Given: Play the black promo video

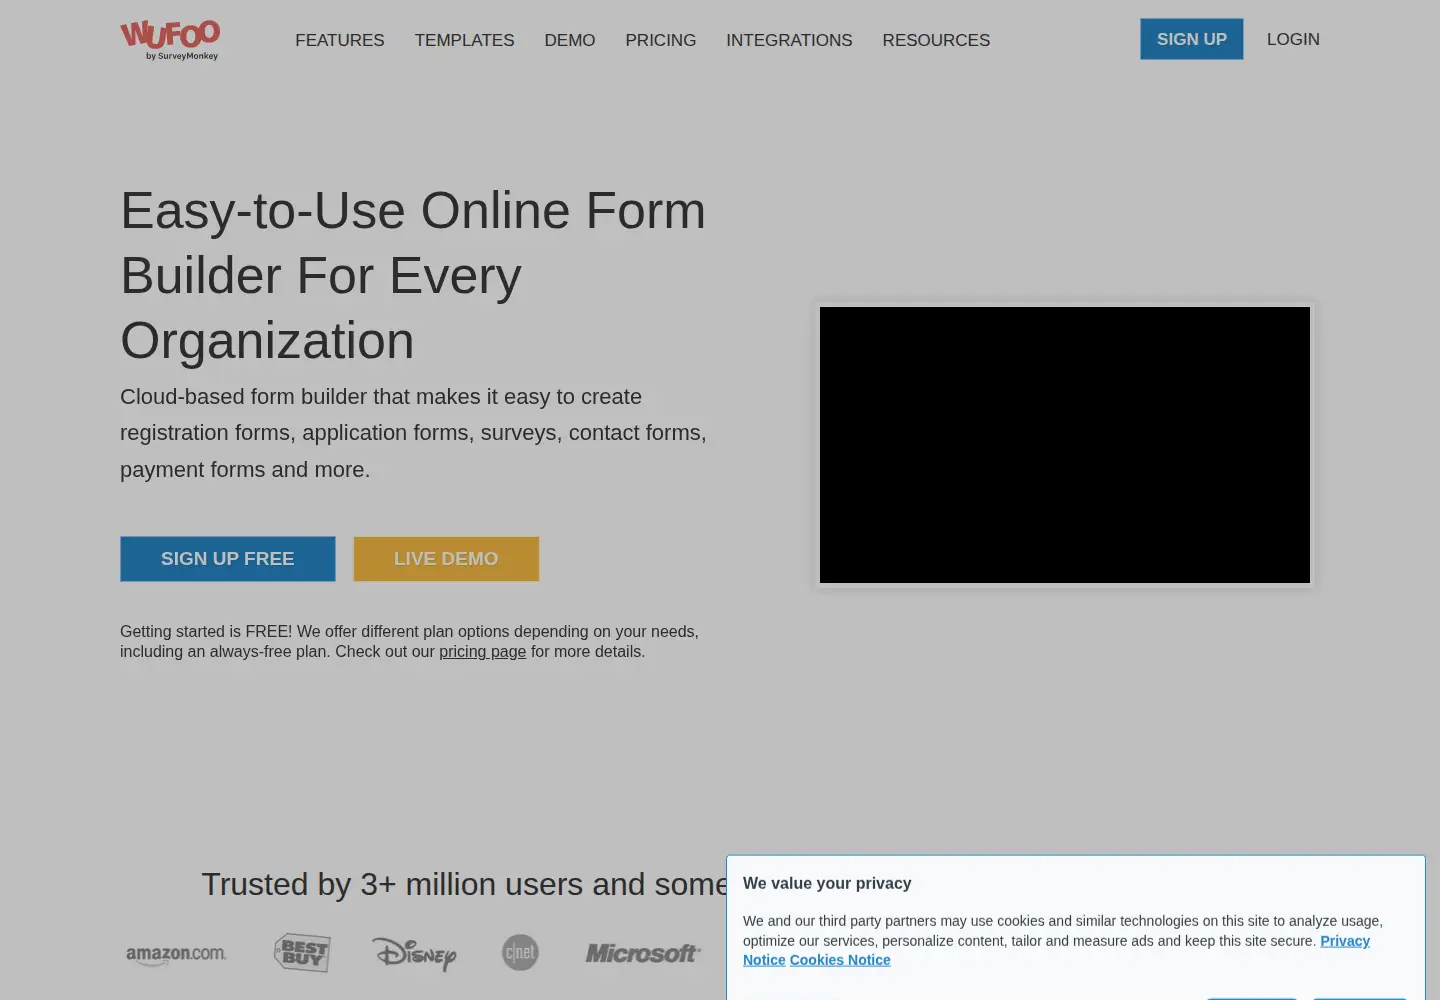Looking at the screenshot, I should coord(1065,445).
